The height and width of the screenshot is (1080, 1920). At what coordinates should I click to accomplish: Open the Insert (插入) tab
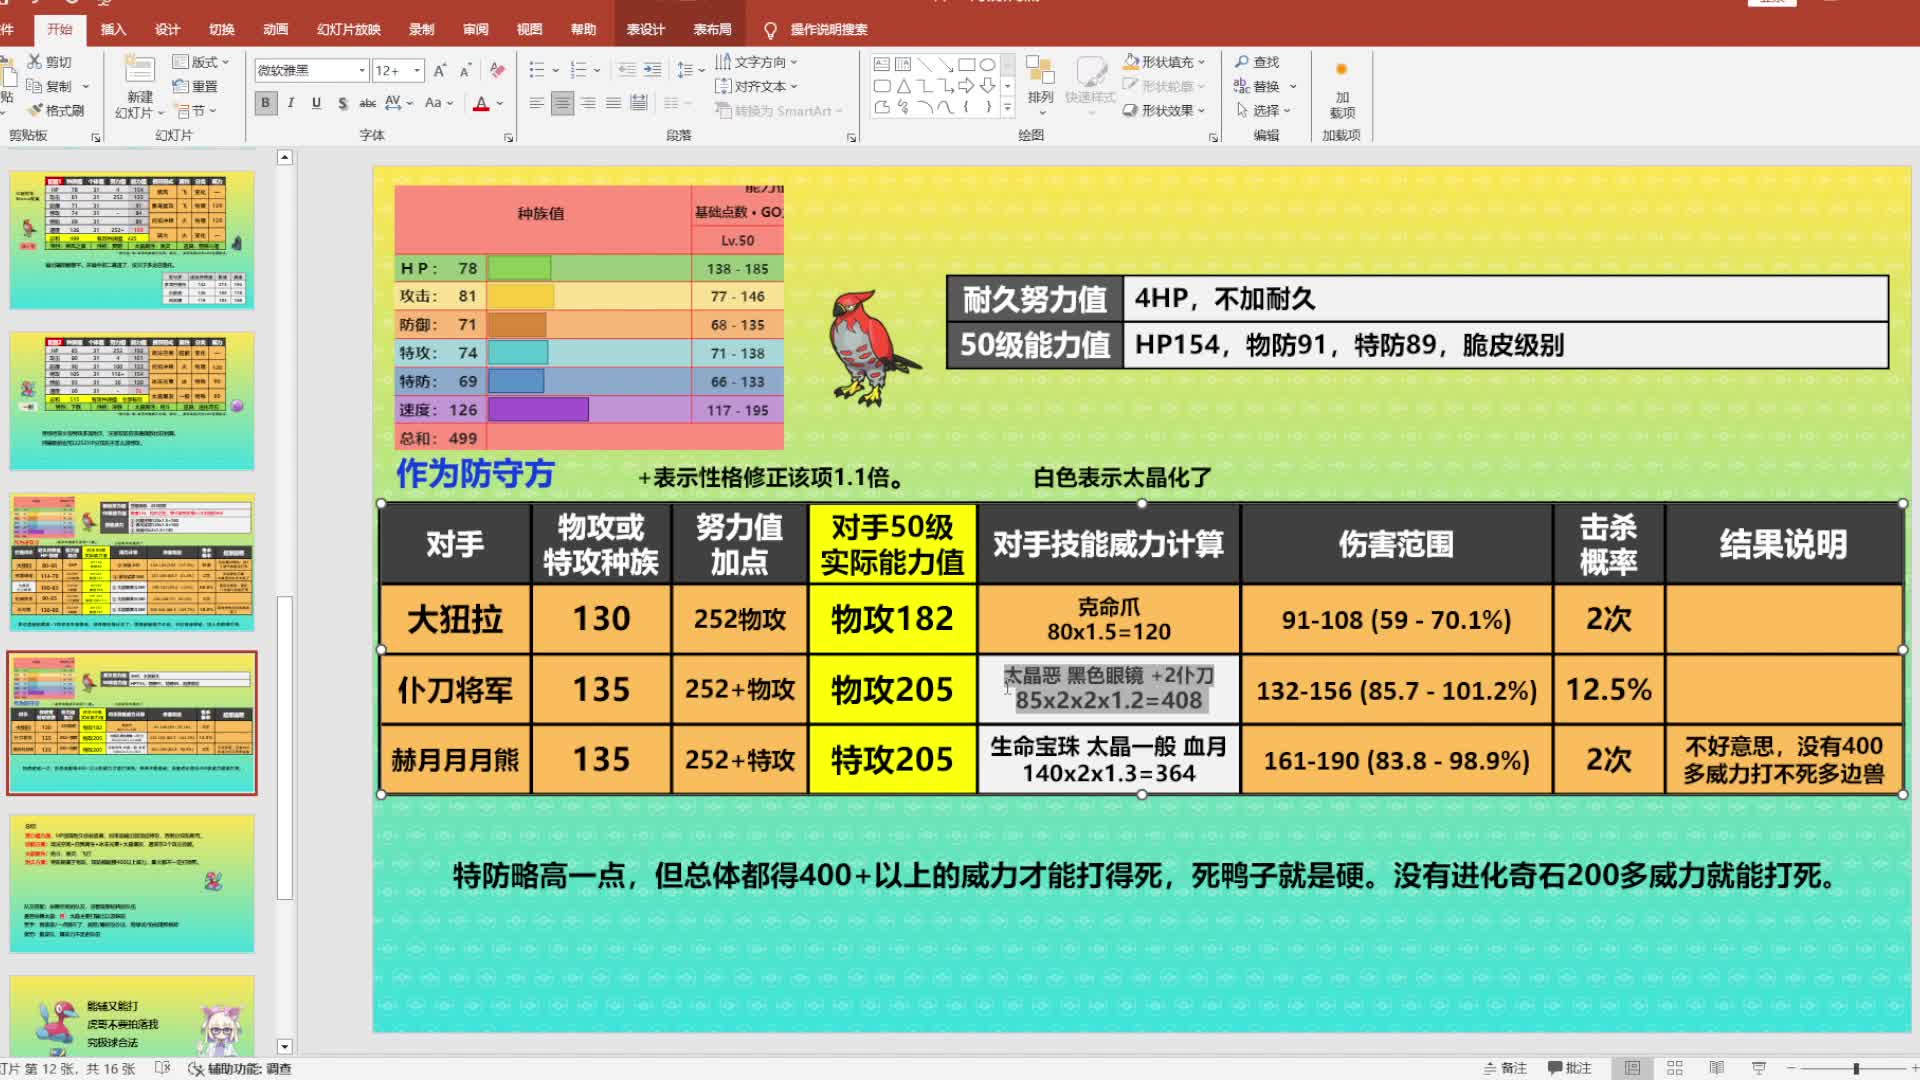(x=113, y=29)
